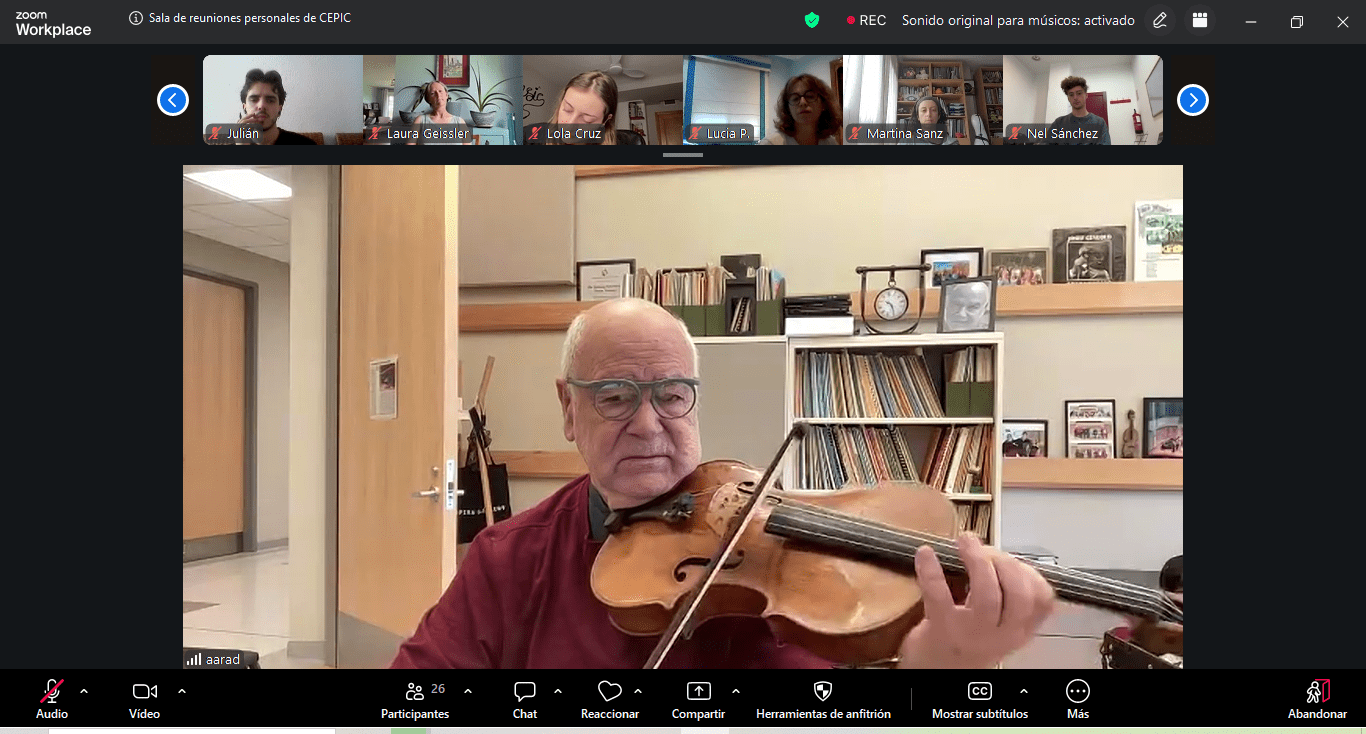This screenshot has width=1366, height=734.
Task: Restore down the Zoom window
Action: pyautogui.click(x=1297, y=21)
